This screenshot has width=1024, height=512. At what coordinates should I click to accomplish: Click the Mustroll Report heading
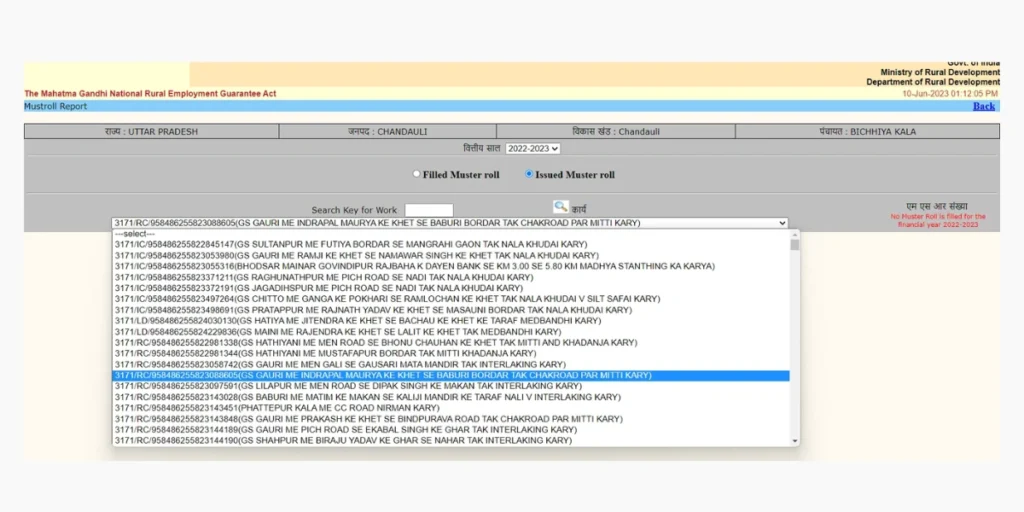coord(56,106)
